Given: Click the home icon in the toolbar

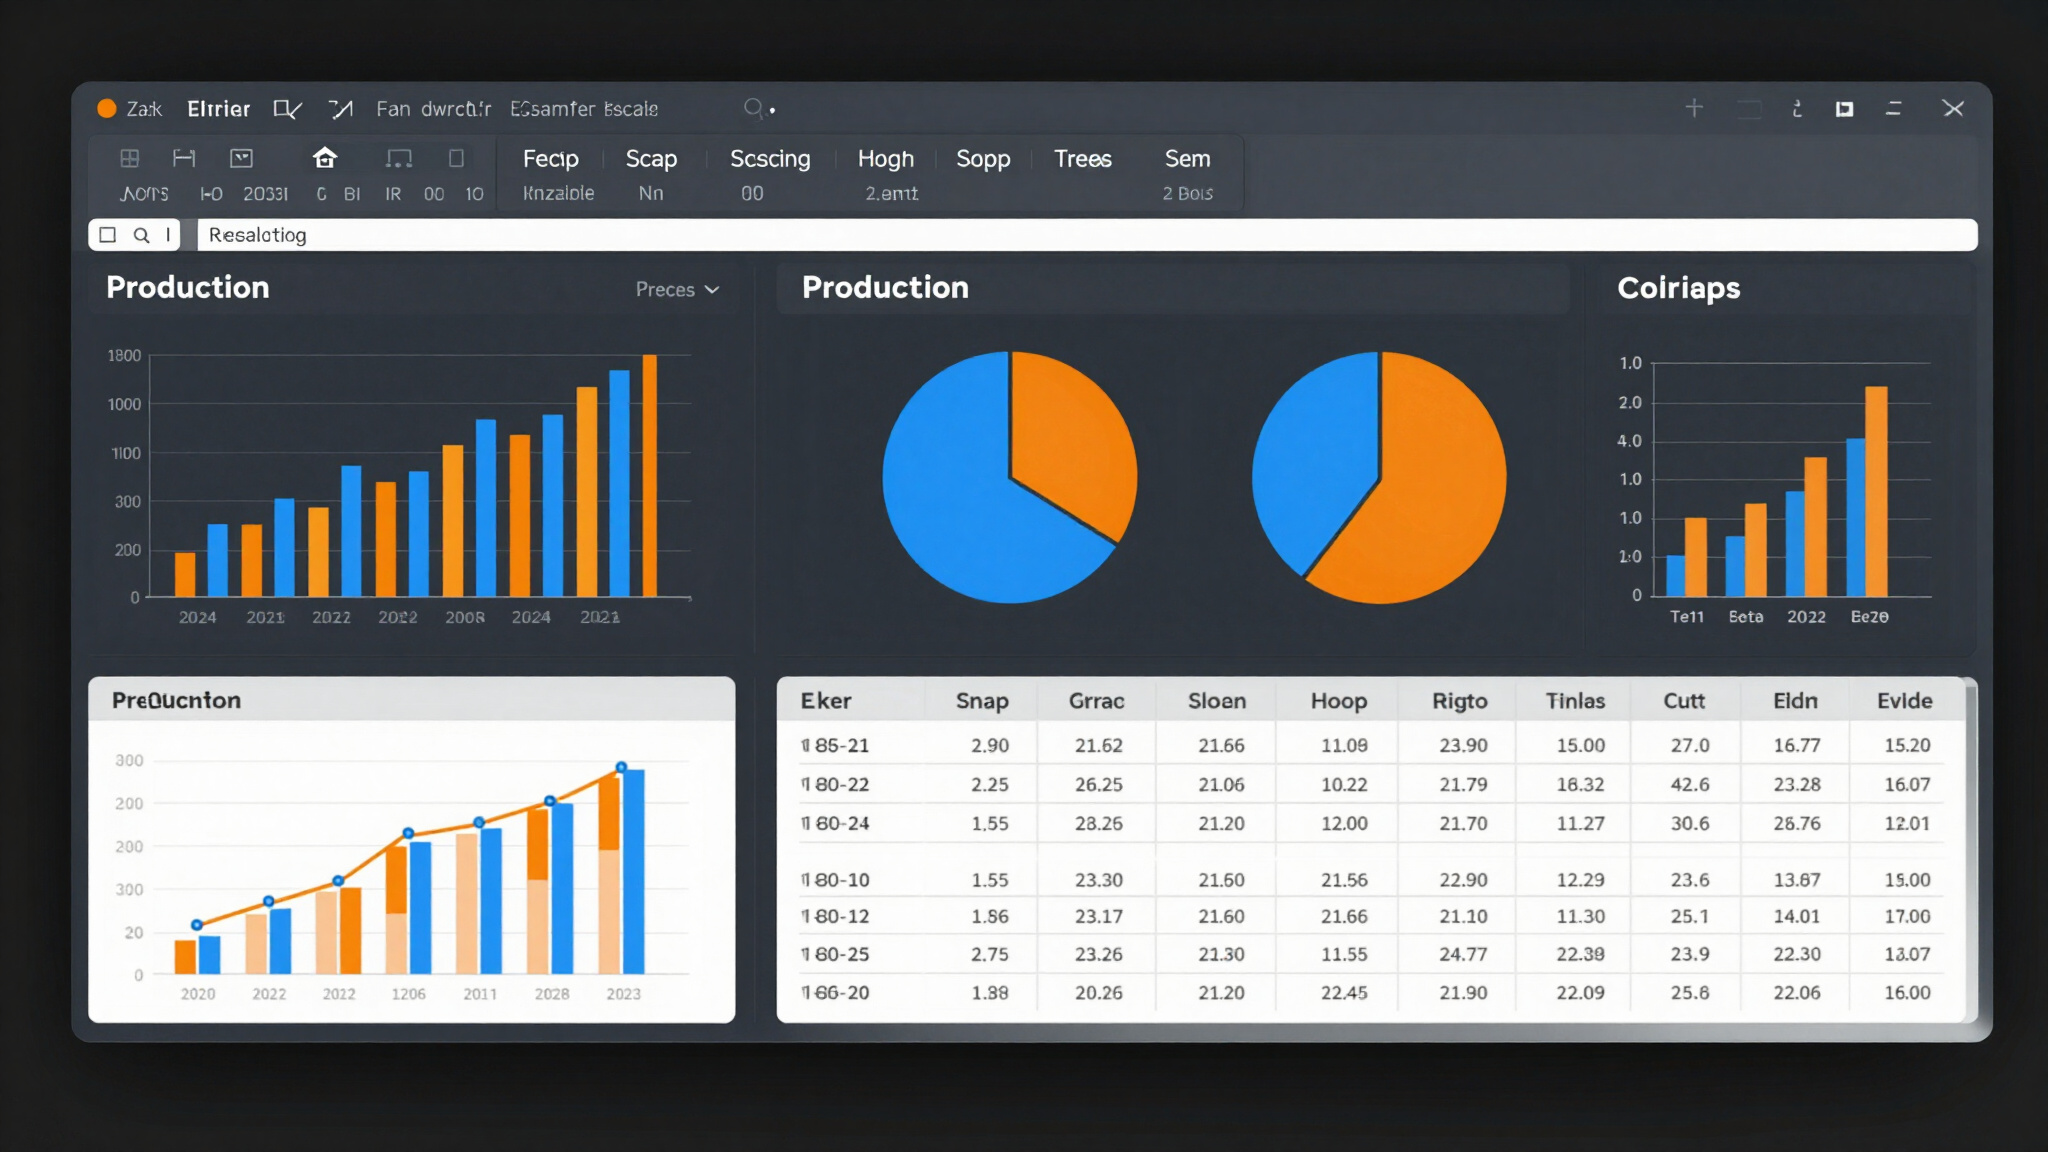Looking at the screenshot, I should pos(325,158).
